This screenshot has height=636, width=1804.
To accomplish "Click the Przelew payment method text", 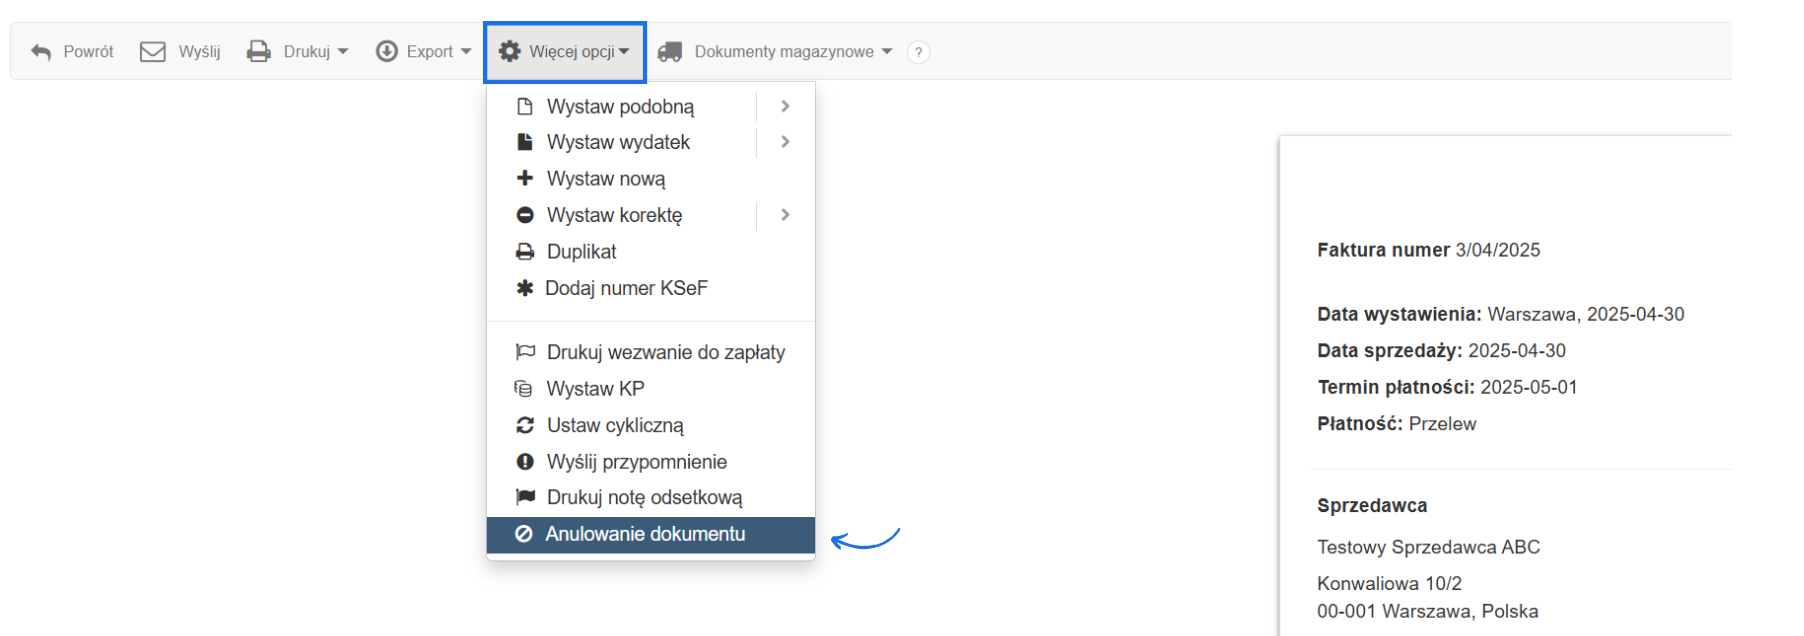I will (x=1442, y=424).
